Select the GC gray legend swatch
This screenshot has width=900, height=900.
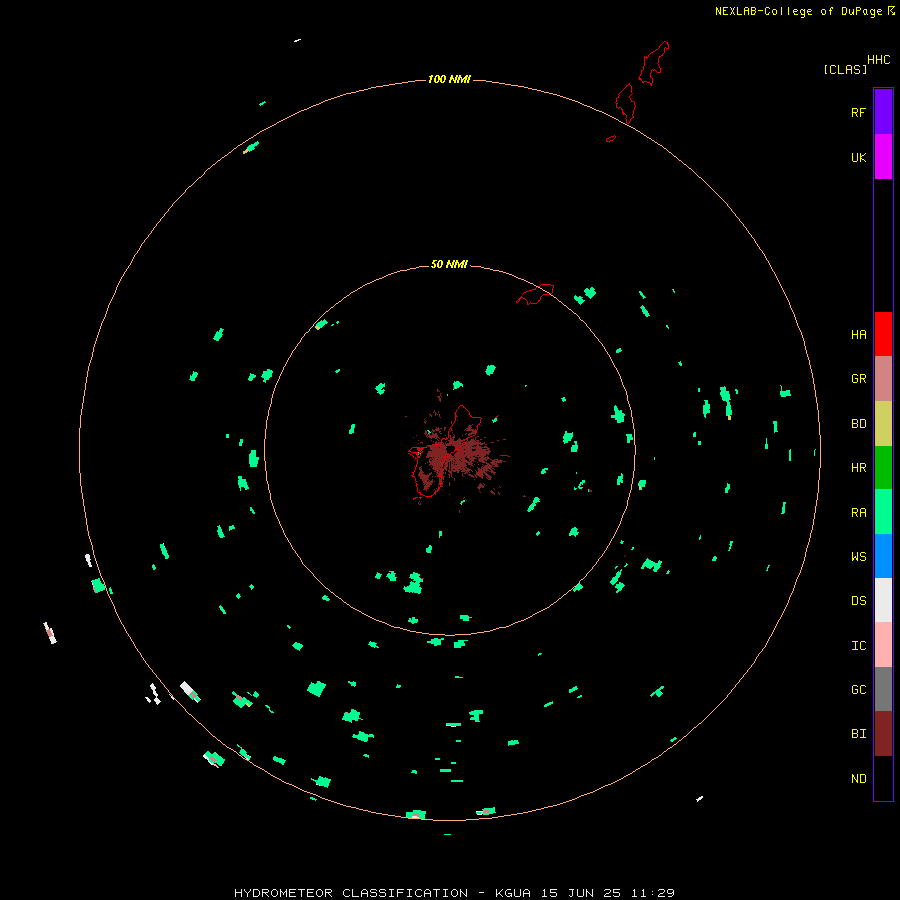pos(883,689)
